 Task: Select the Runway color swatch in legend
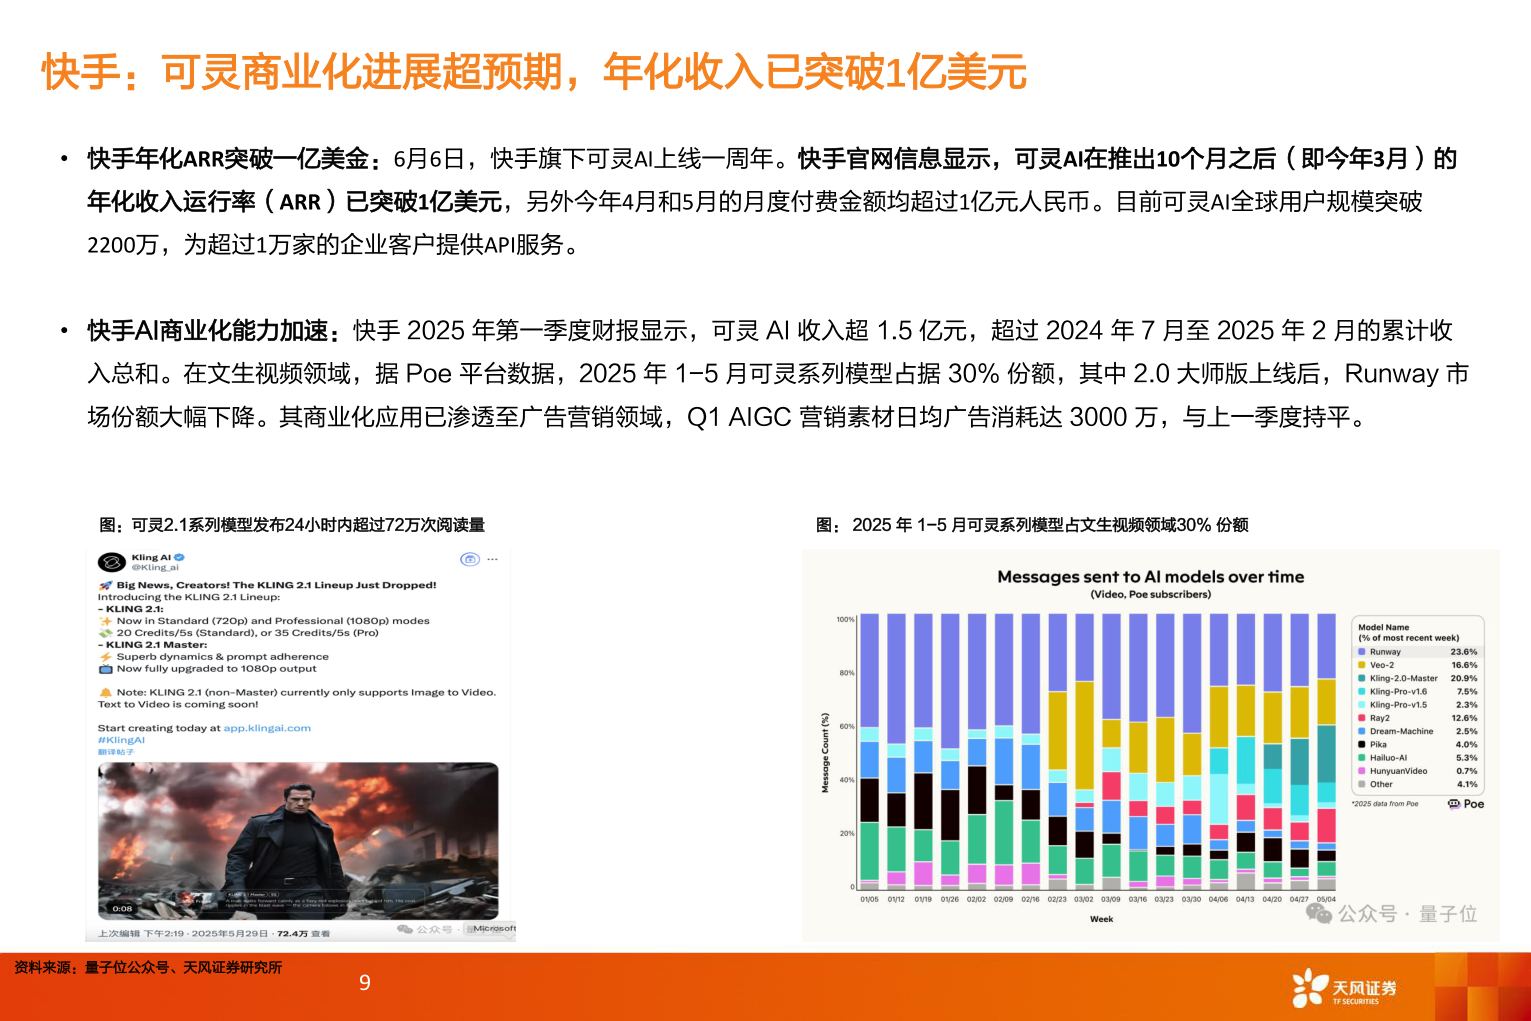pyautogui.click(x=1362, y=652)
